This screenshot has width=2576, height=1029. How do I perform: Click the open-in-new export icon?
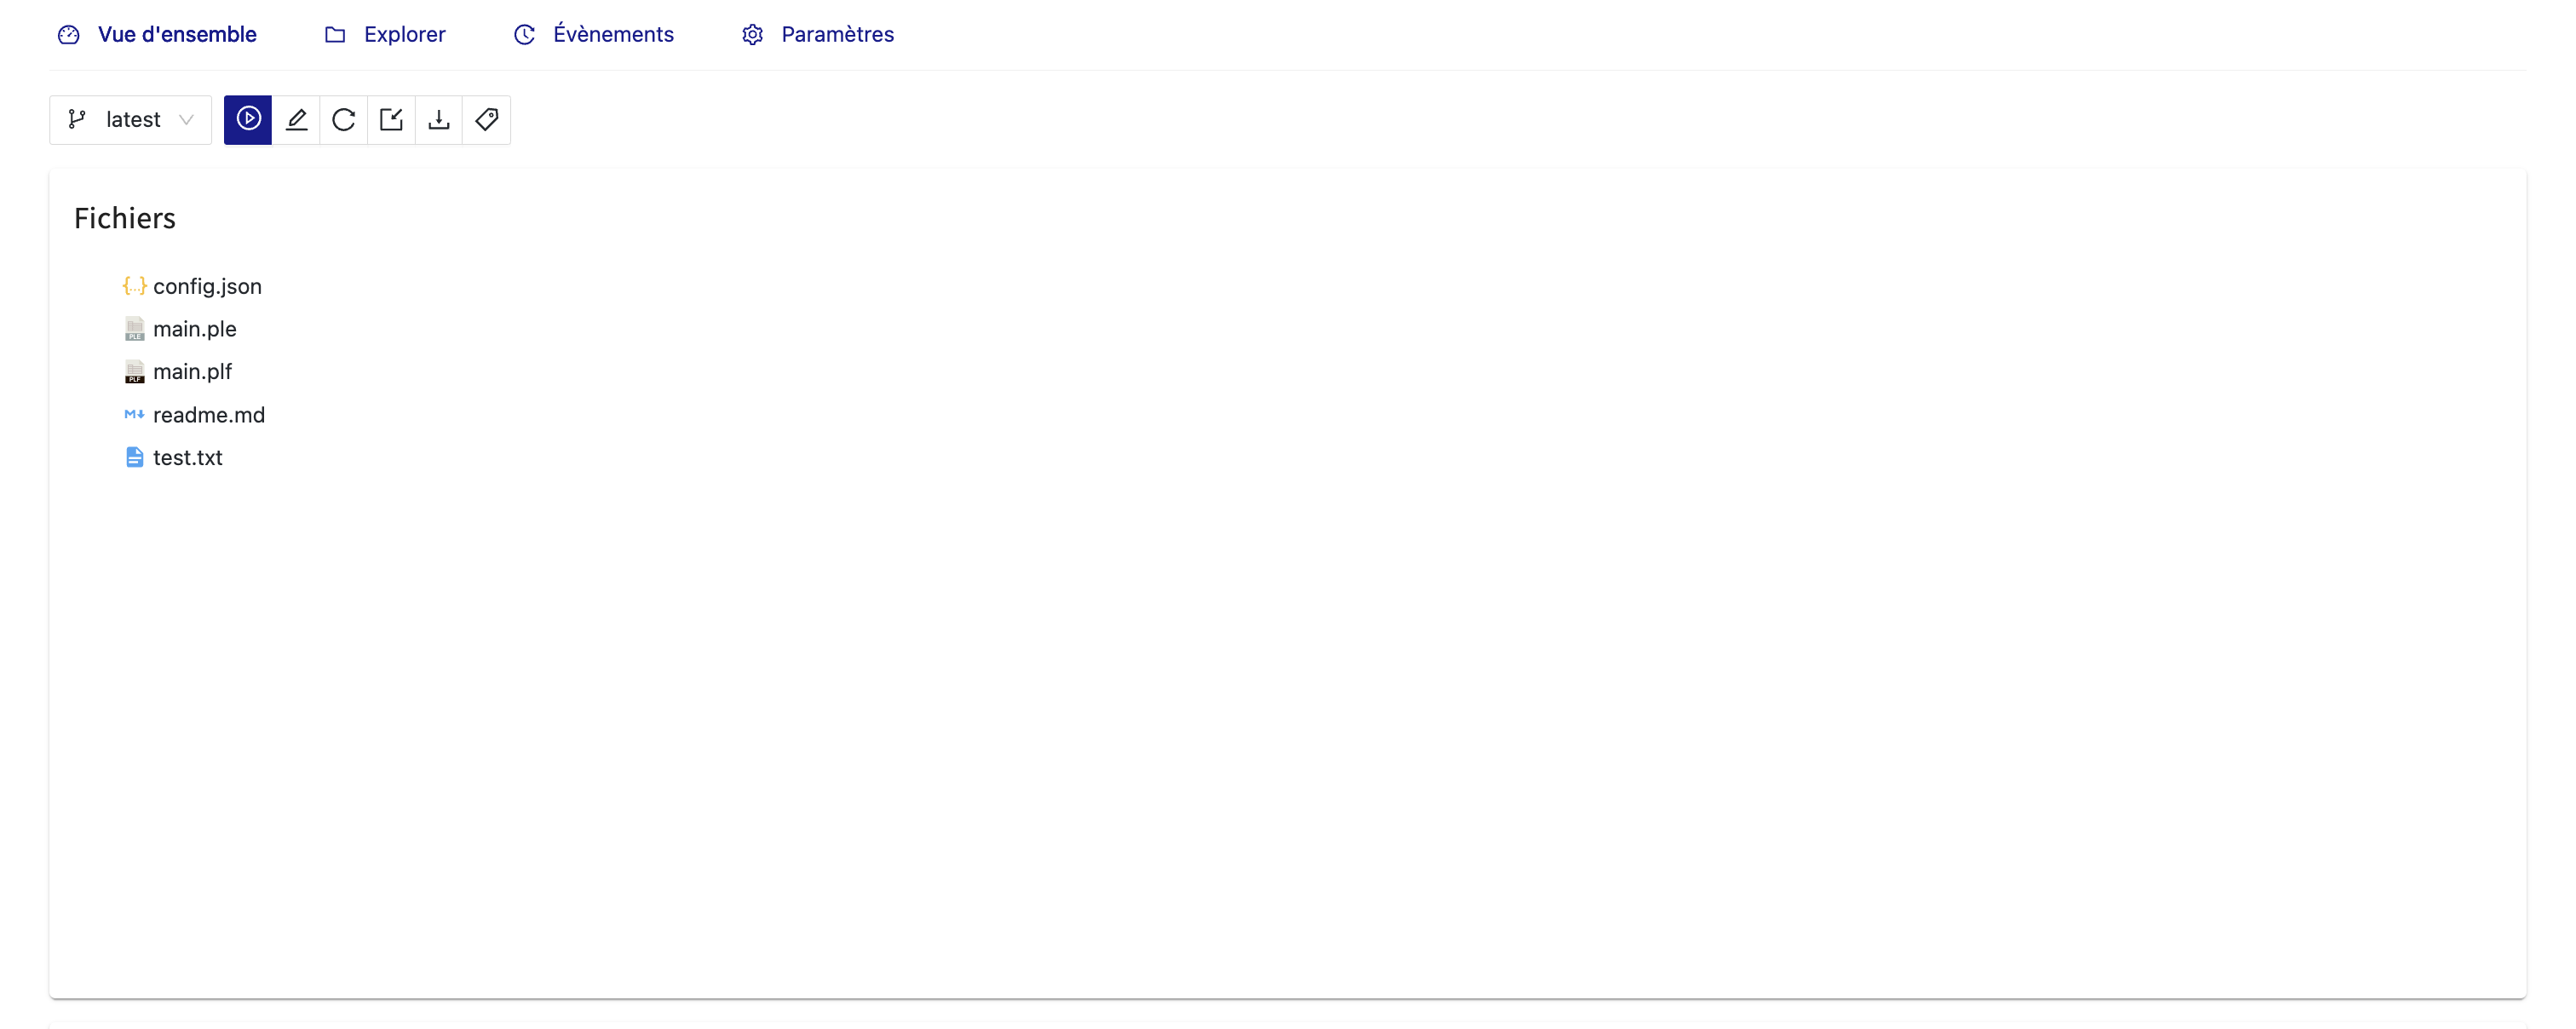click(x=391, y=120)
